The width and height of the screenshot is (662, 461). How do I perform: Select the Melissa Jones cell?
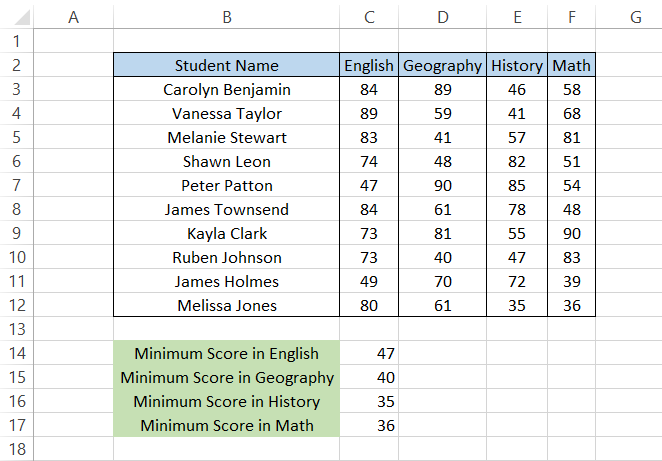click(x=227, y=306)
